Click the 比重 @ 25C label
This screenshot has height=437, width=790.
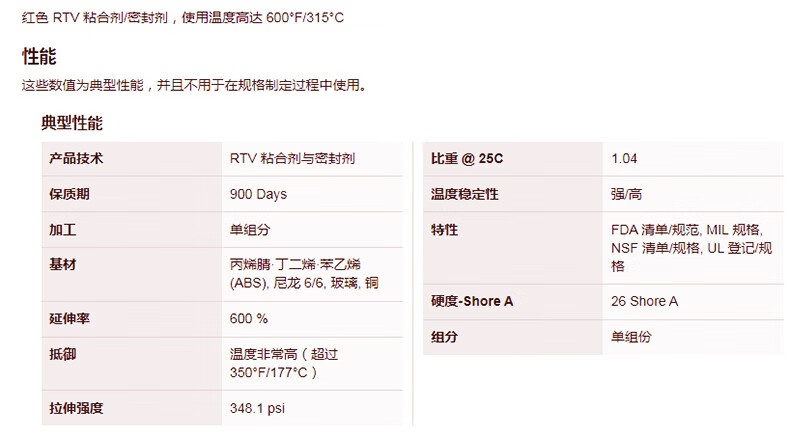coord(467,158)
